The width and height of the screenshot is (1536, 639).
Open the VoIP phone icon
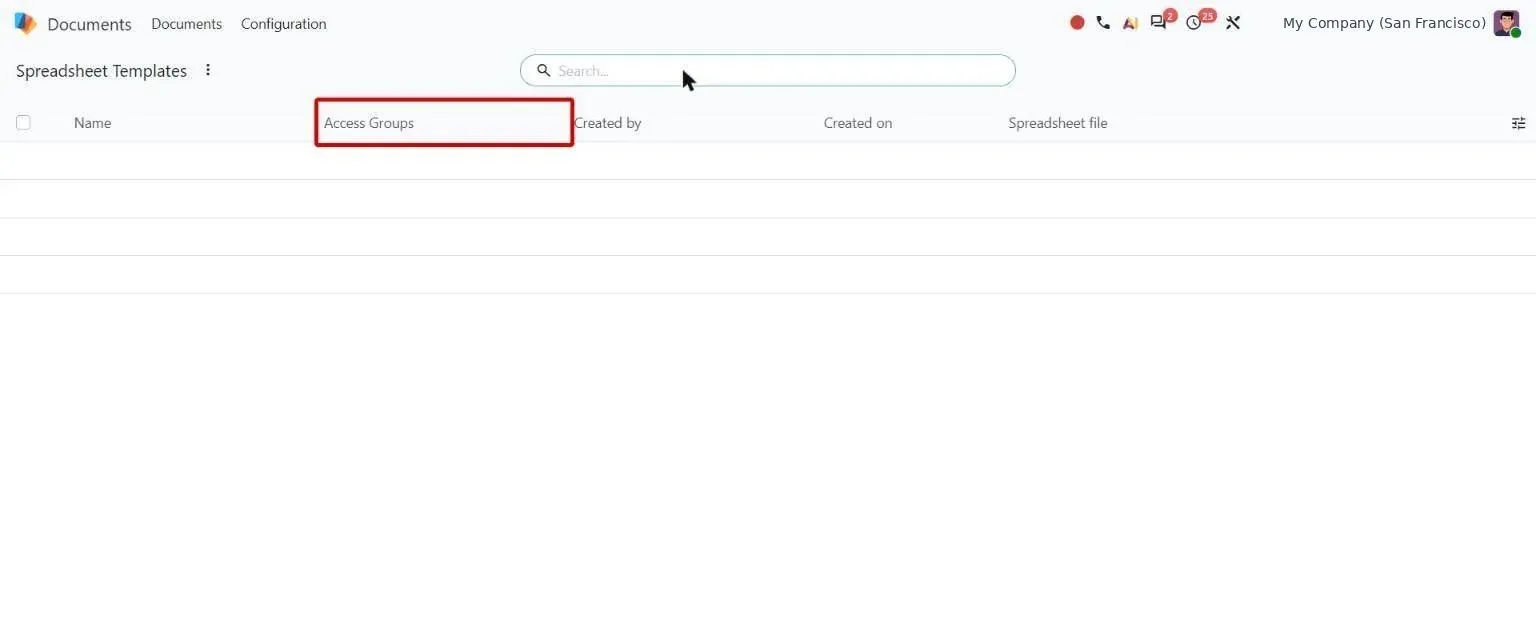(1103, 22)
